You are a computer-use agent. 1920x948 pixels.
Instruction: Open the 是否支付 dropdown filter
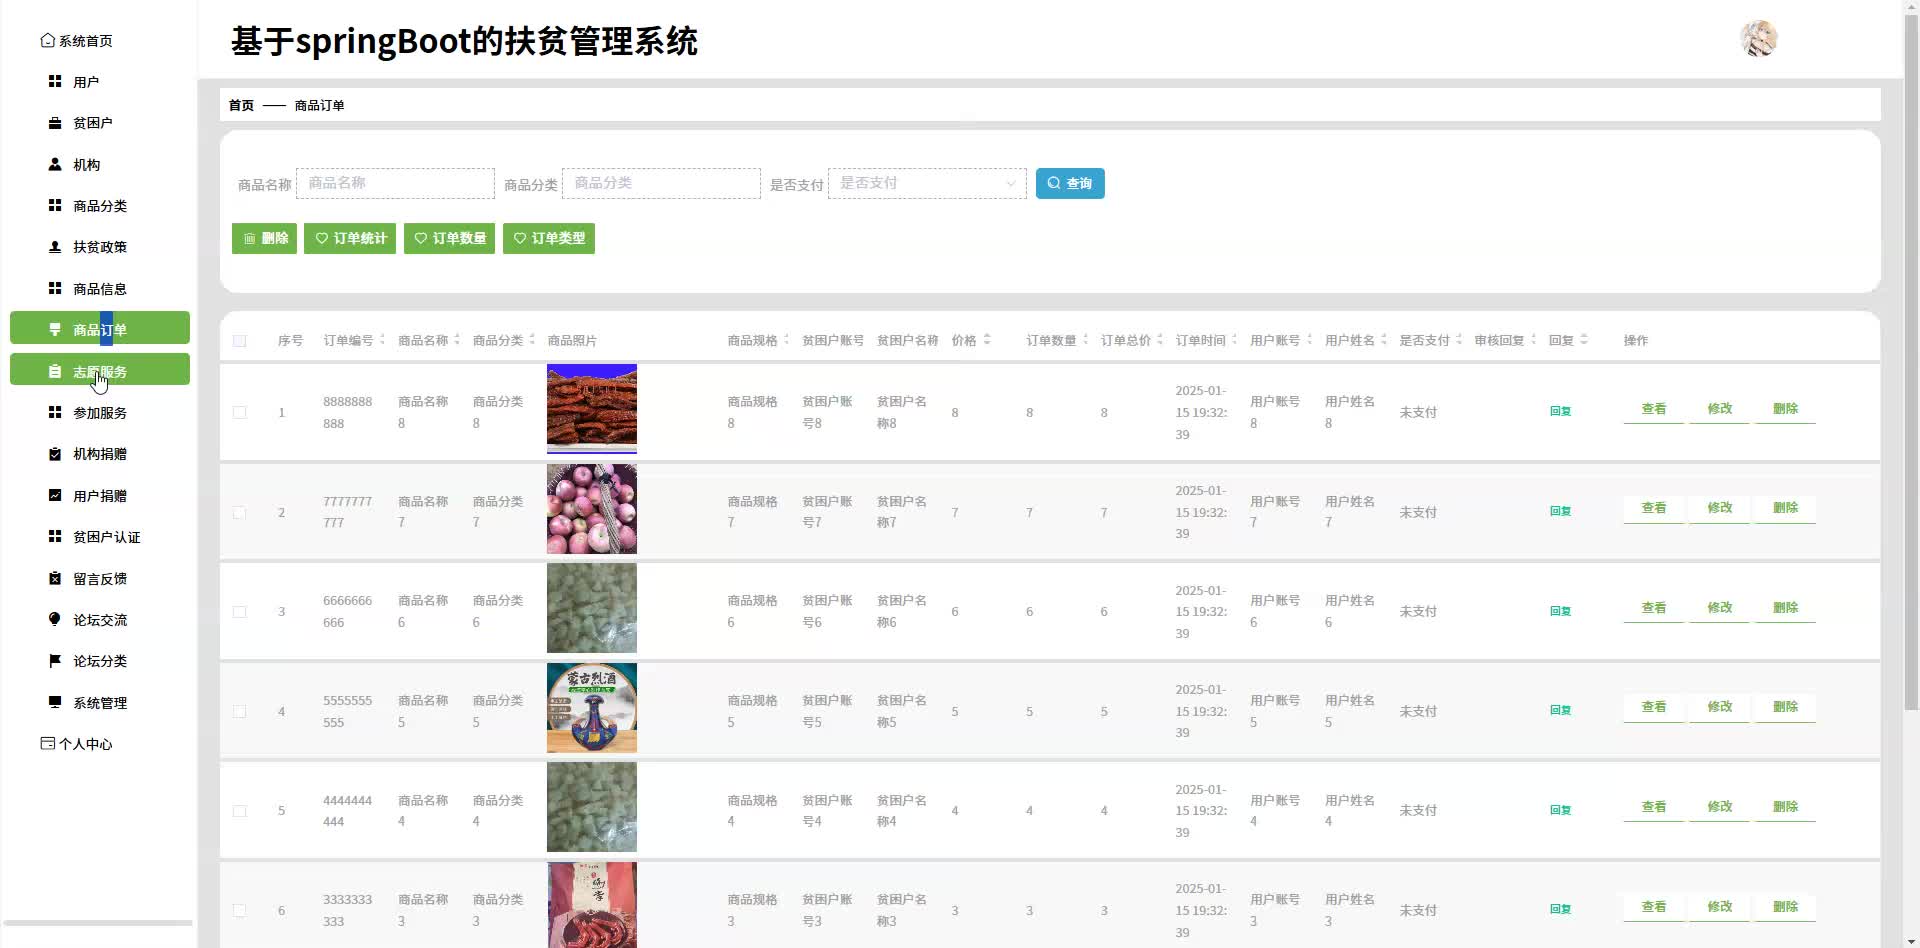(927, 183)
